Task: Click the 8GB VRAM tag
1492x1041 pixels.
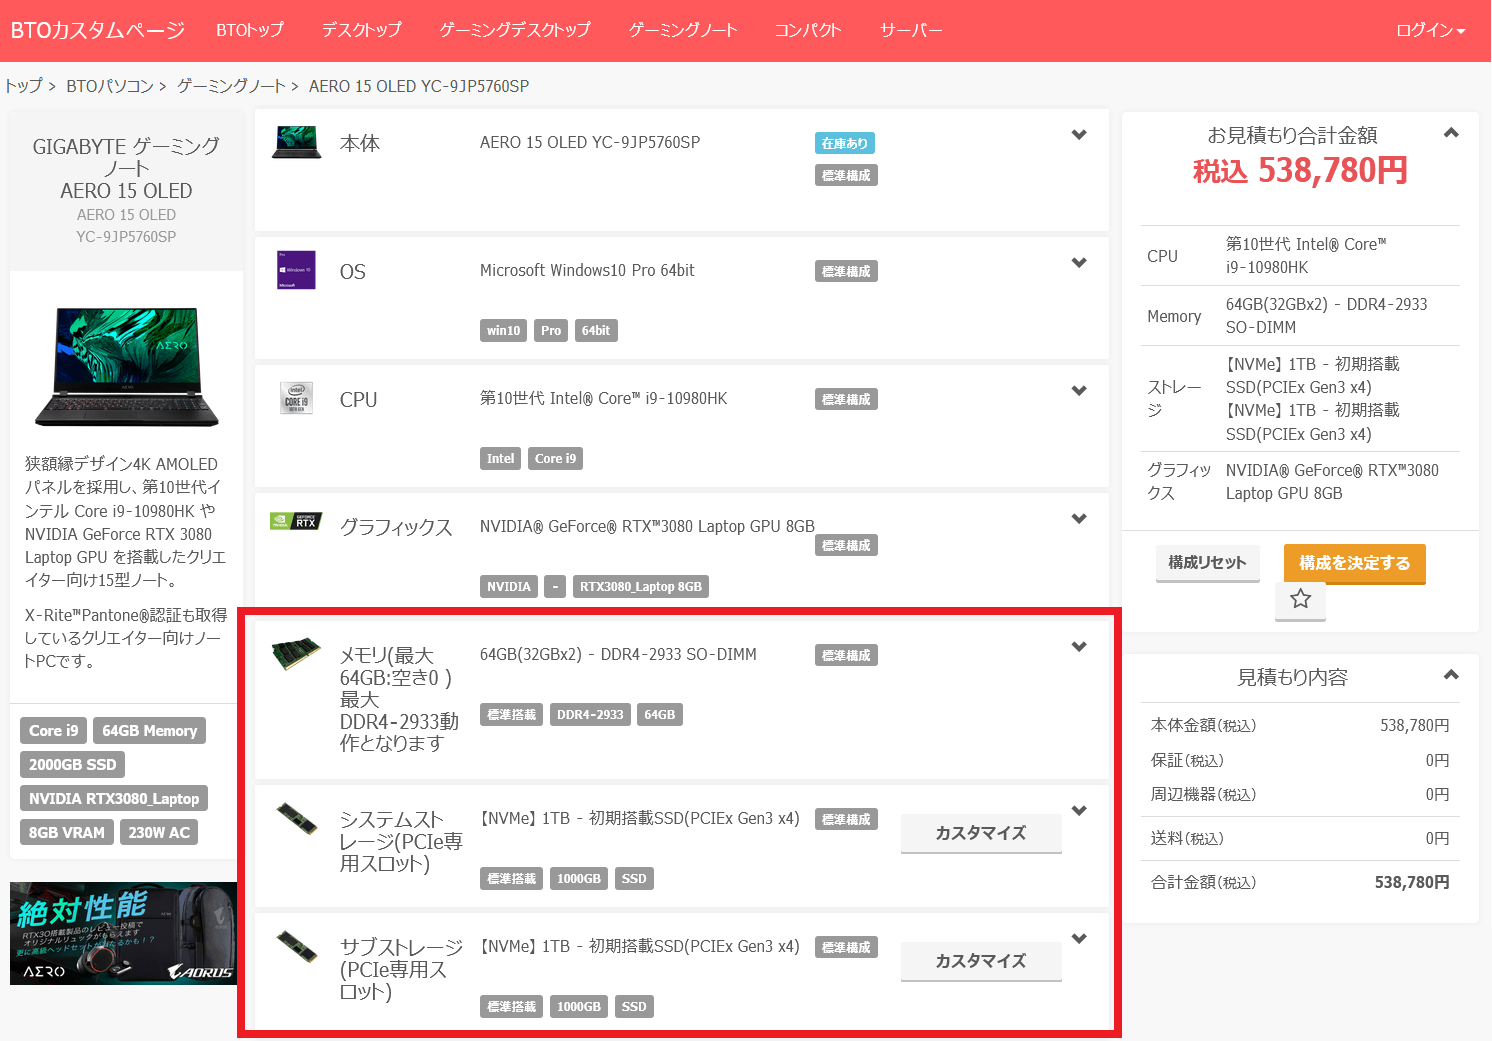Action: tap(67, 833)
